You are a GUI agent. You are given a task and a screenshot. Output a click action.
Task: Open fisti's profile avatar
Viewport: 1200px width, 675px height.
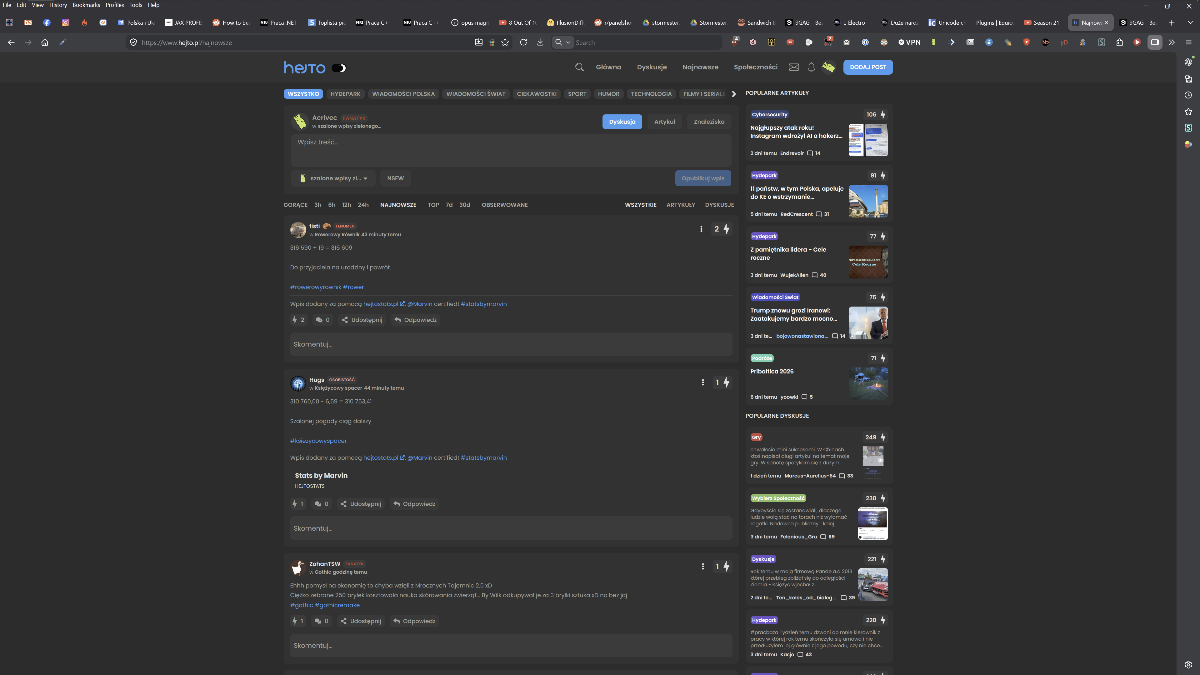(298, 229)
